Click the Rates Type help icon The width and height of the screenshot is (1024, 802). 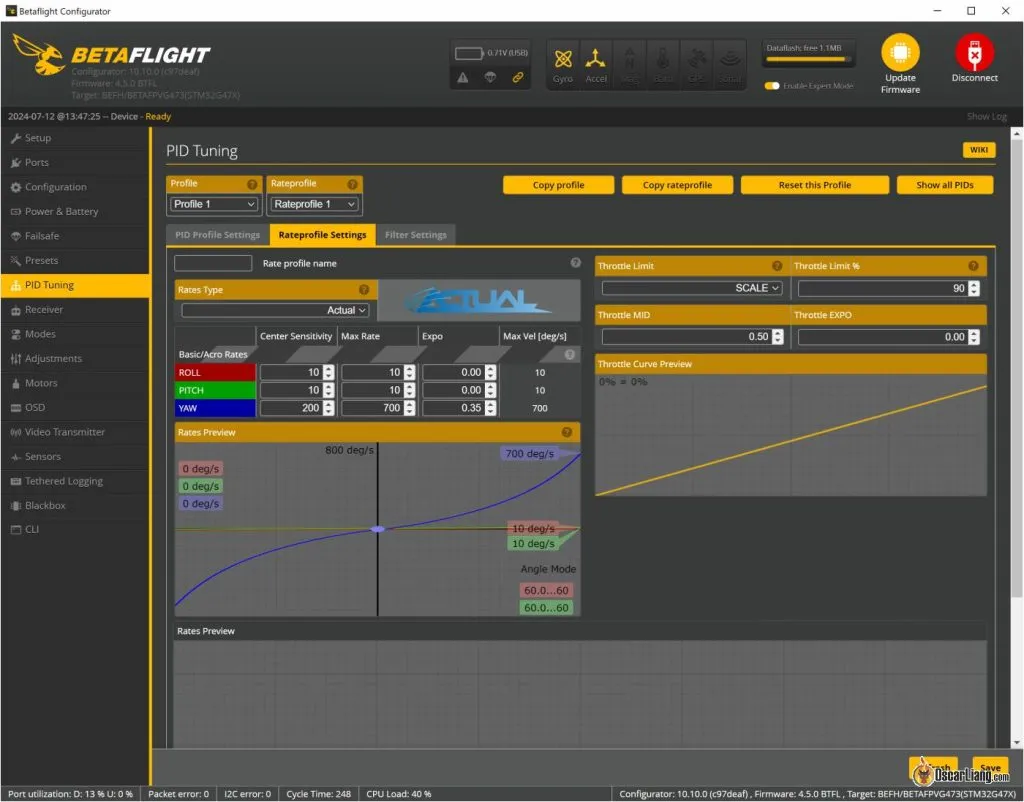pos(364,289)
